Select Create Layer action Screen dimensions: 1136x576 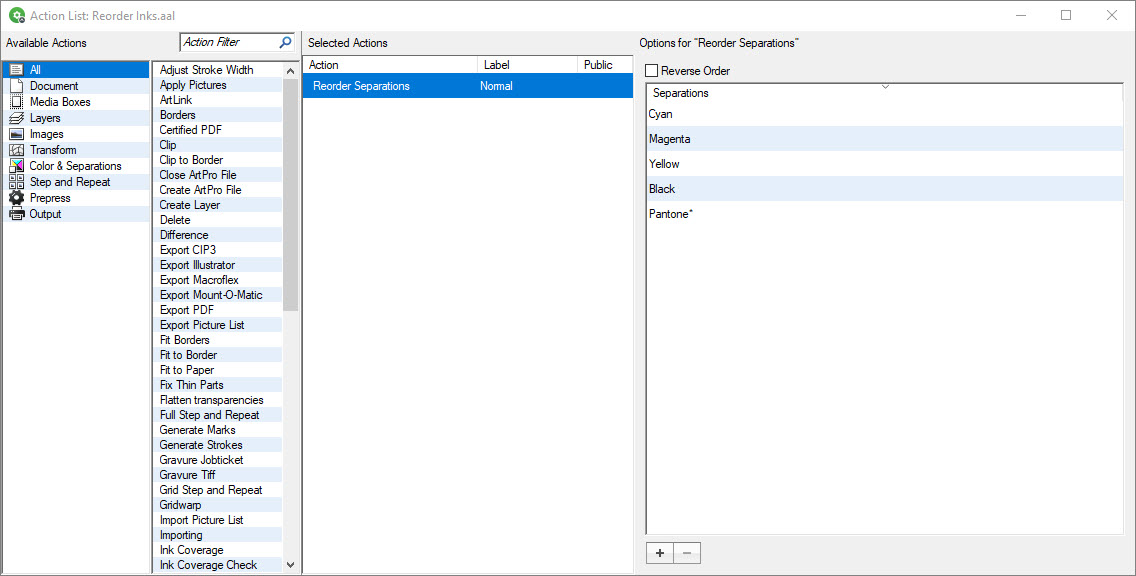click(217, 205)
